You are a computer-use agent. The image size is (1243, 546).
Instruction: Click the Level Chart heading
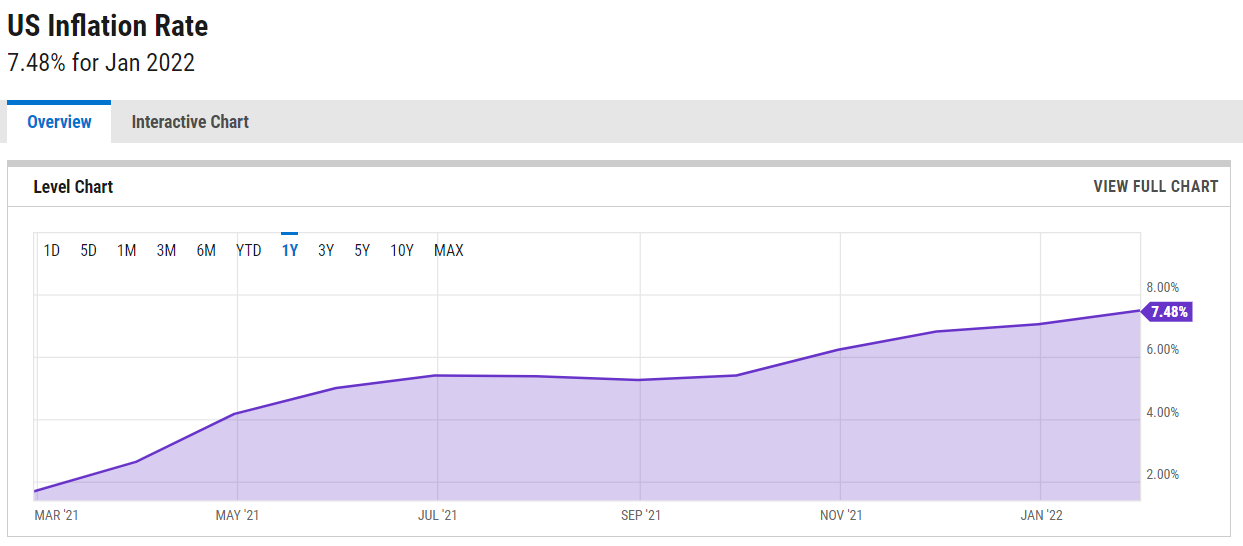pos(73,187)
